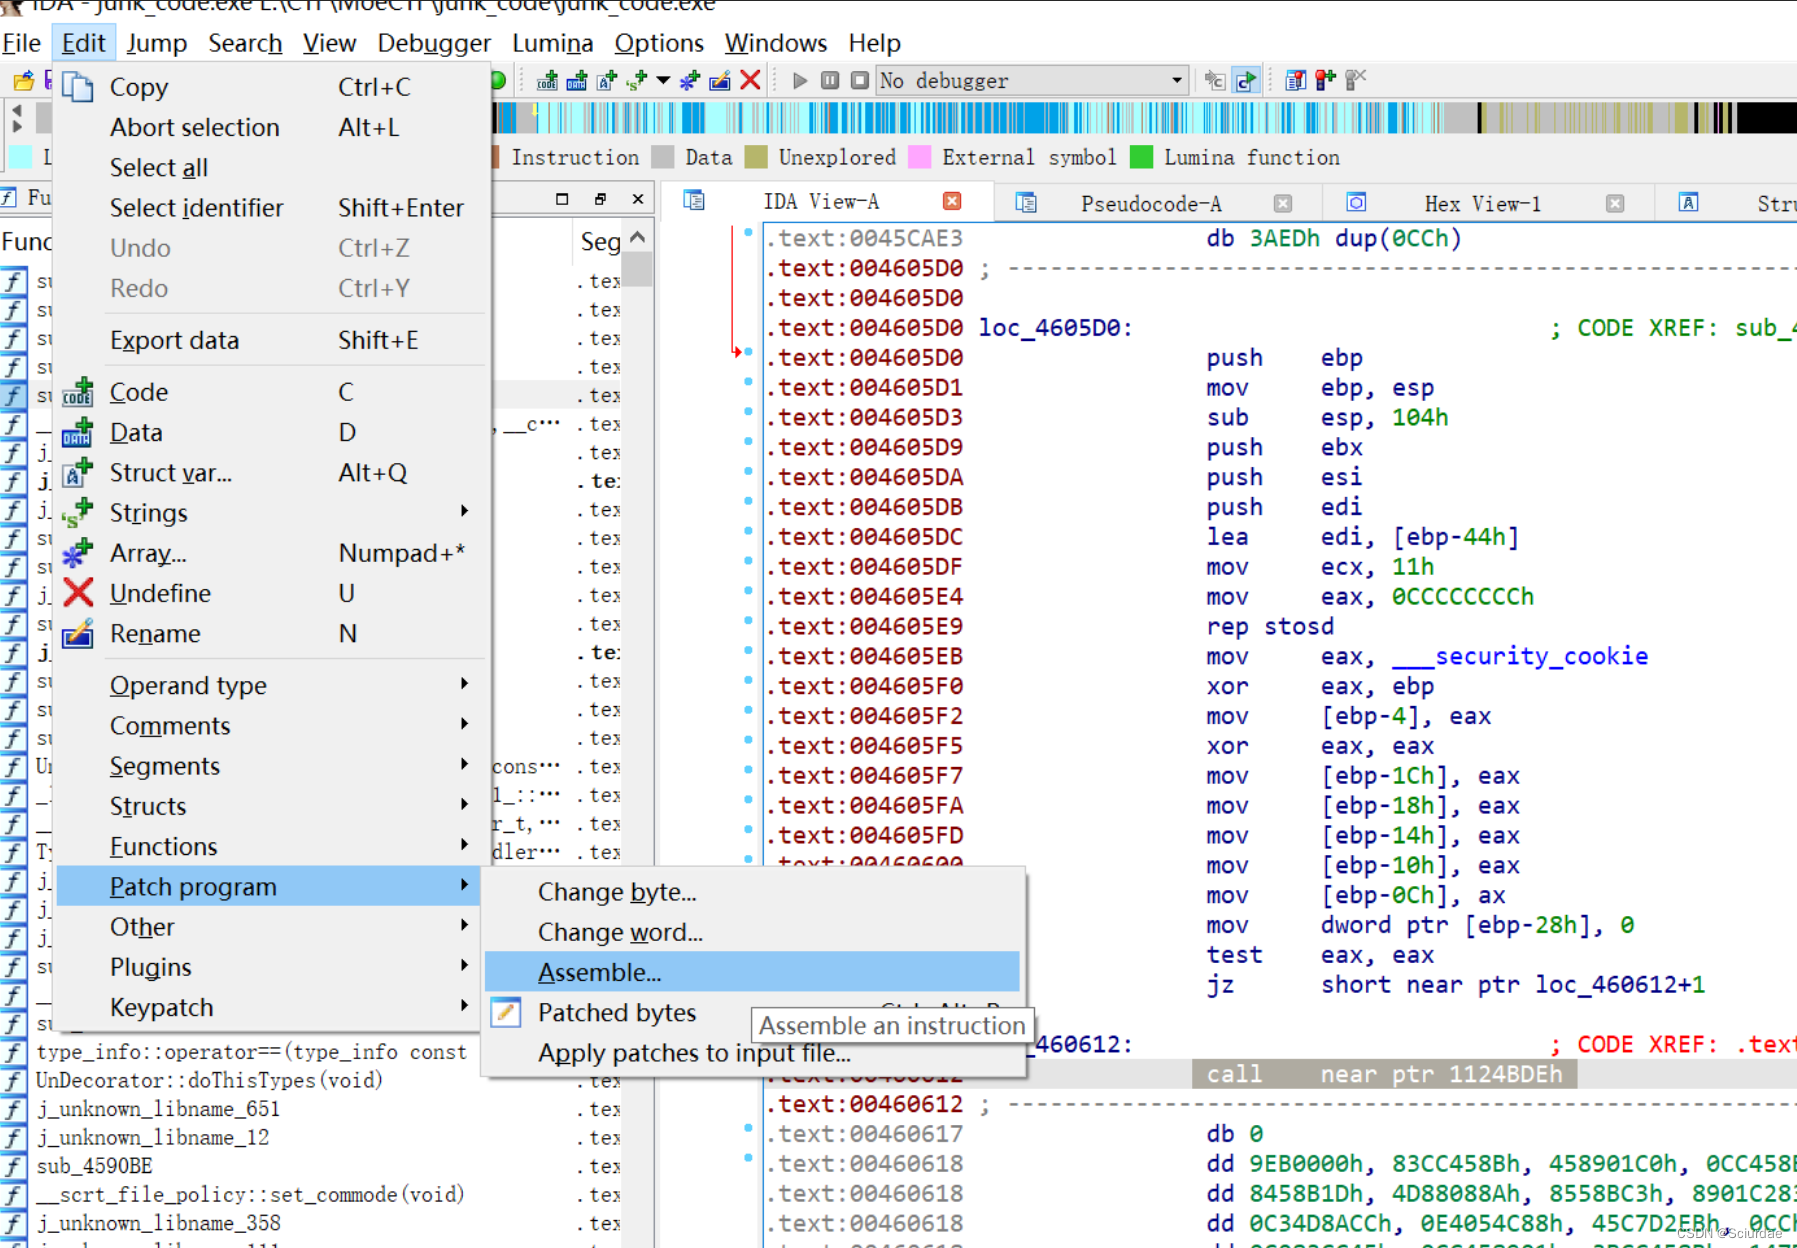
Task: Open the No debugger dropdown
Action: (1177, 80)
